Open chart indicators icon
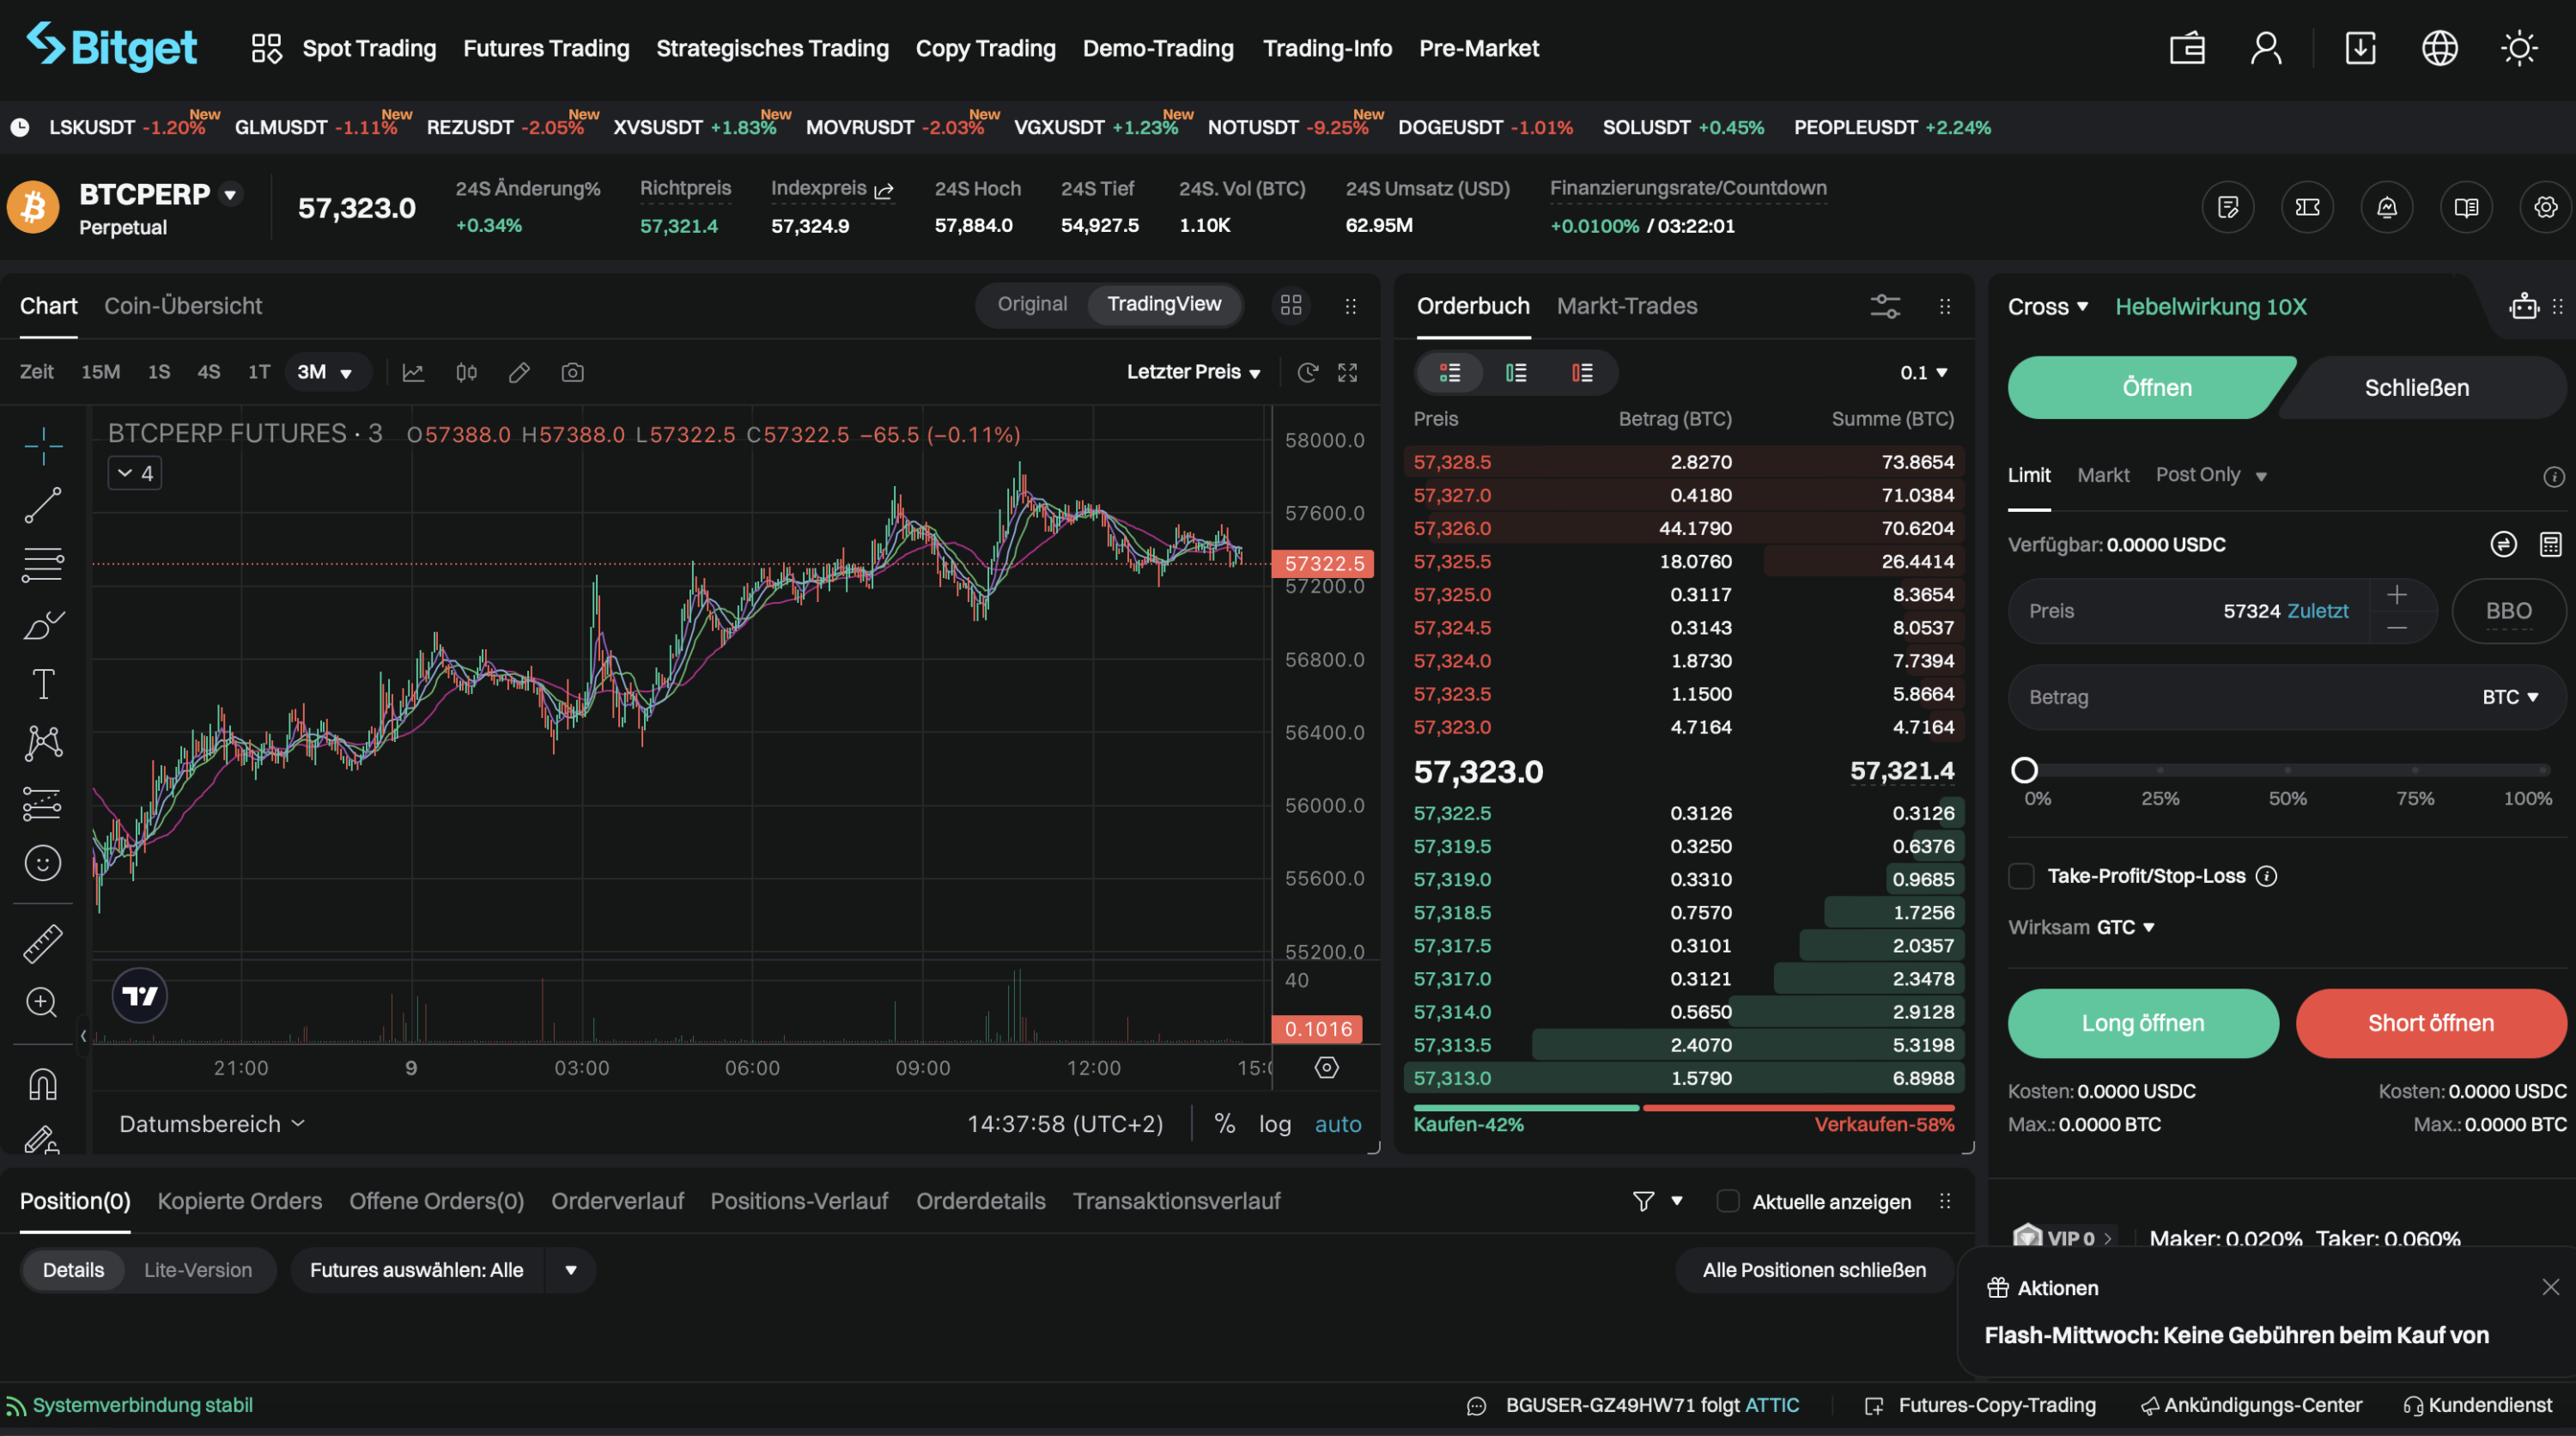 413,372
